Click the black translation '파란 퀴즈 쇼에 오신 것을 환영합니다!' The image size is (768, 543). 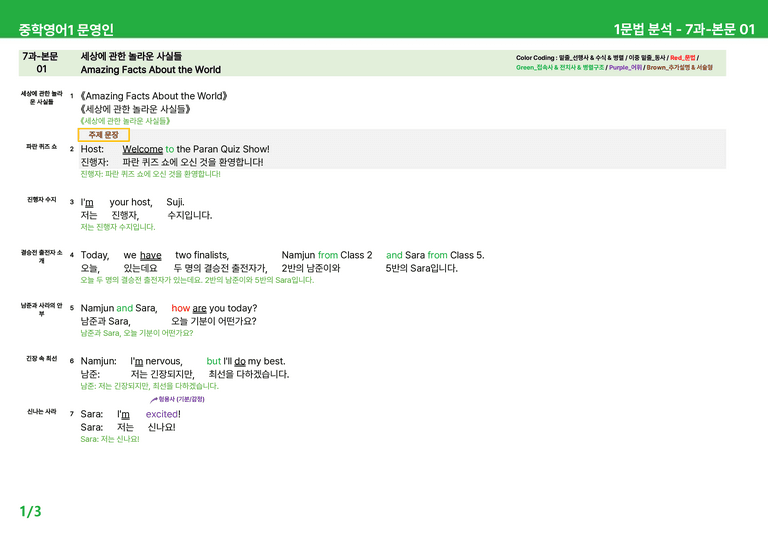(x=193, y=162)
